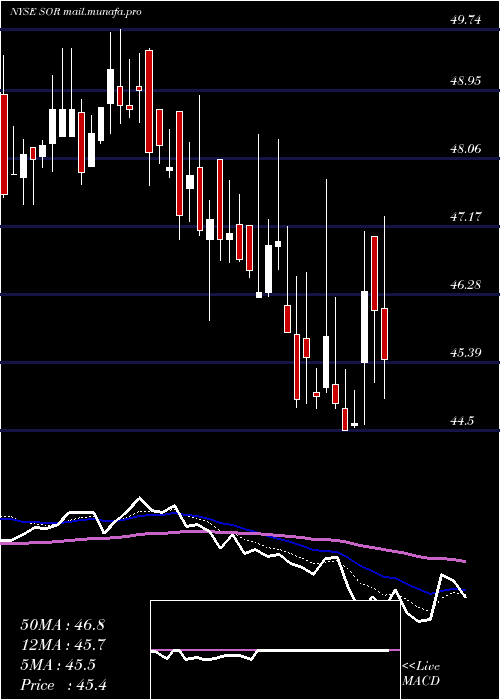Viewport: 500px width, 700px height.
Task: Click the 'NYSE SOR mail.munafa.pro' chart title
Action: [75, 12]
